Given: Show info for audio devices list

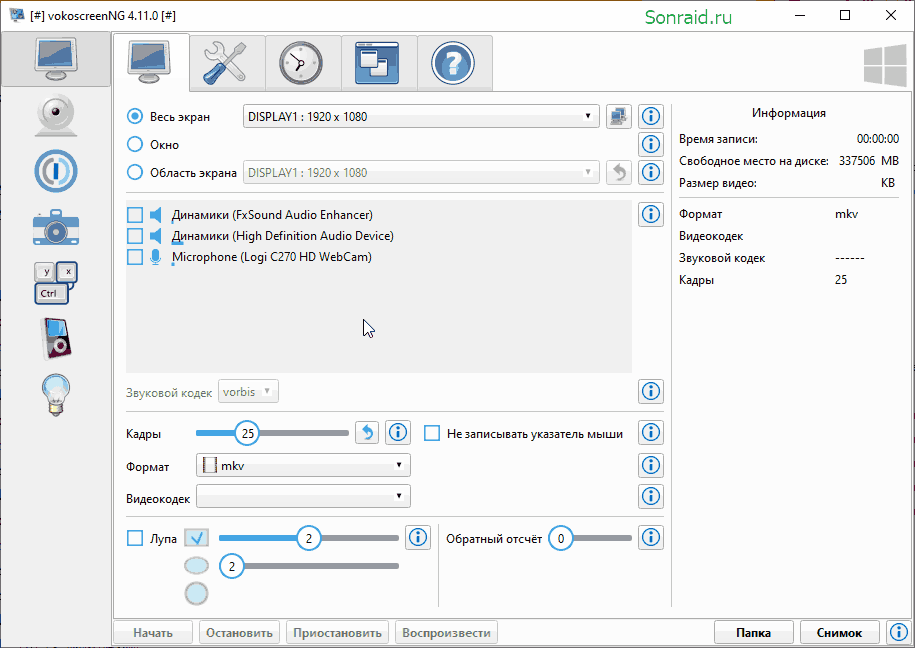Looking at the screenshot, I should pos(651,214).
